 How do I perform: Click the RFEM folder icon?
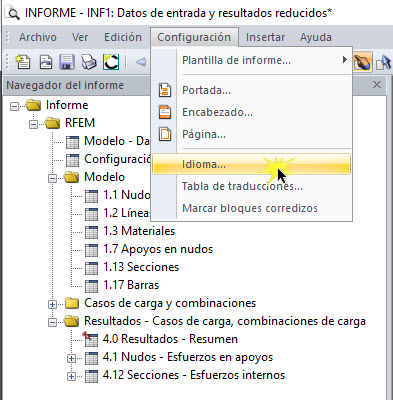click(52, 123)
